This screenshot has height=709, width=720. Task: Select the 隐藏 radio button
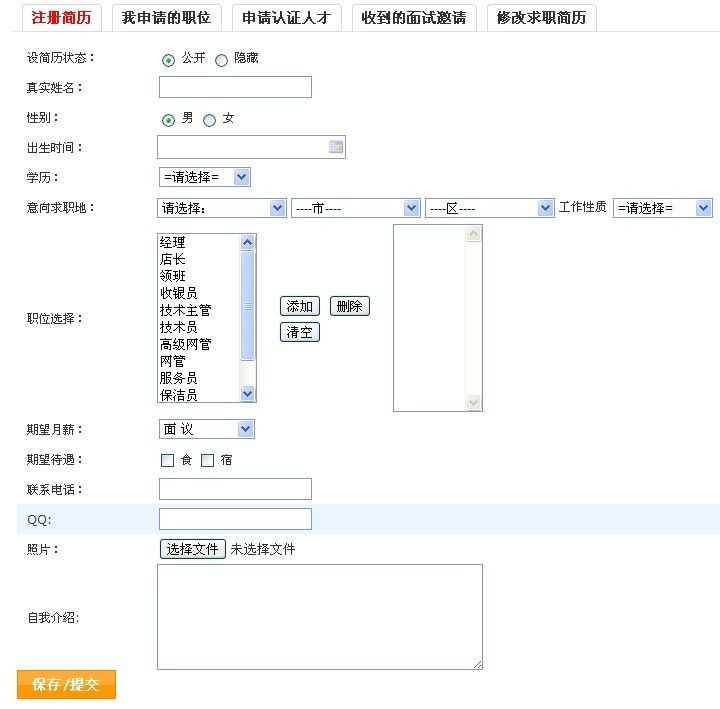[221, 60]
